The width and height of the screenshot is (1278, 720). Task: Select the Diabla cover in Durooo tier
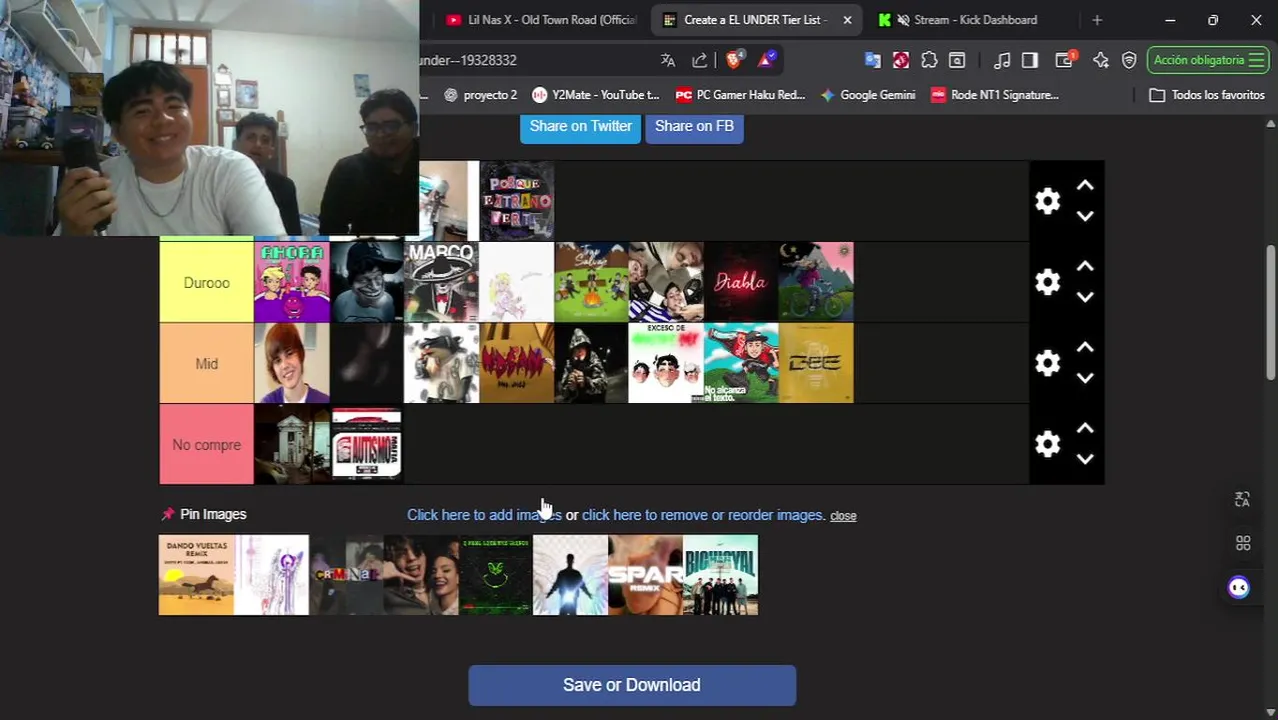click(x=741, y=282)
